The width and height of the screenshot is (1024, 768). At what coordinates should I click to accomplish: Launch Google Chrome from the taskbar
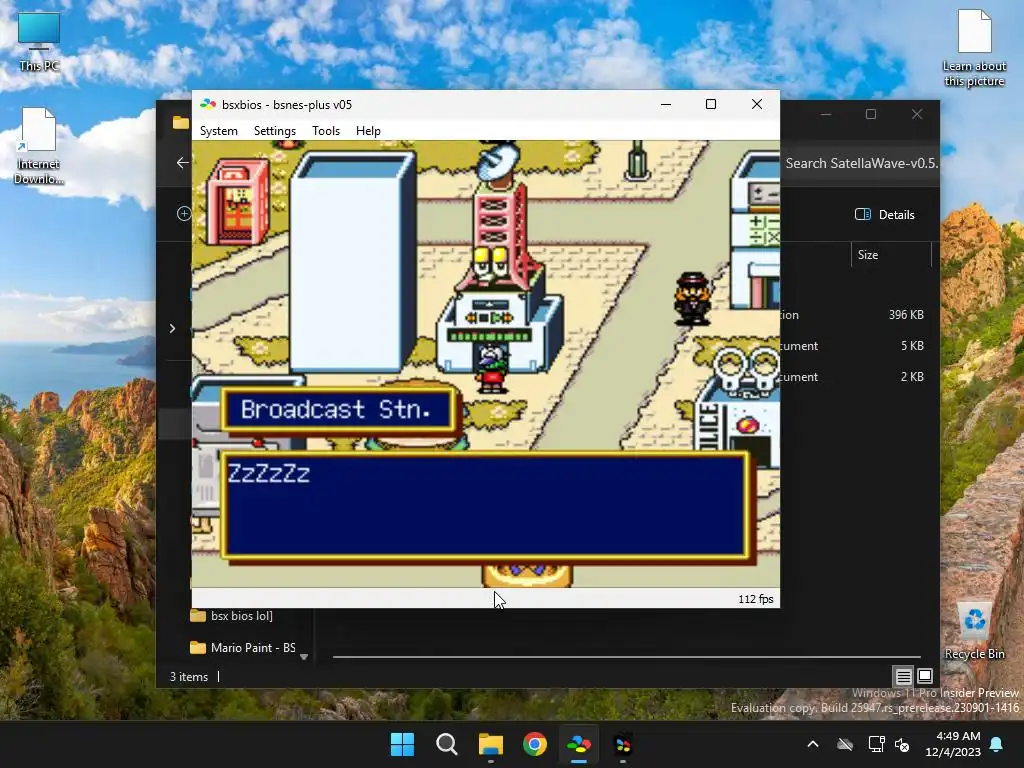coord(535,744)
